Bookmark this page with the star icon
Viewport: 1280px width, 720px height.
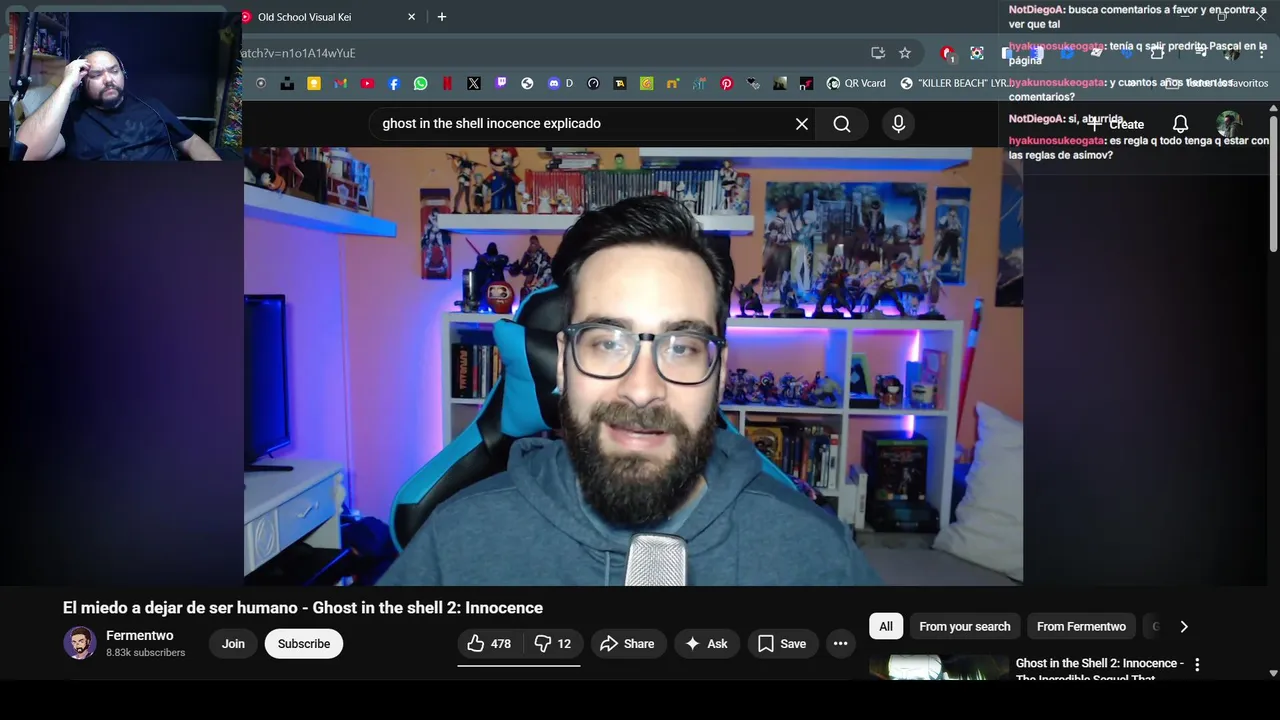pyautogui.click(x=905, y=53)
